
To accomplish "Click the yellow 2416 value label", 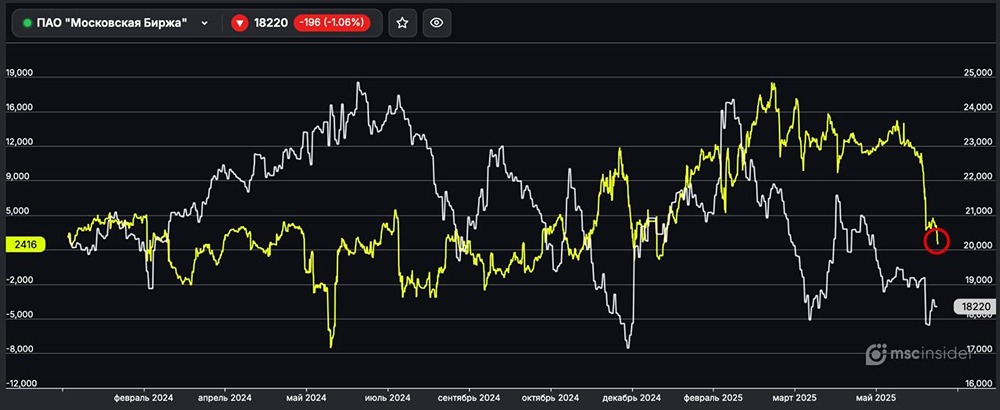I will coord(25,243).
